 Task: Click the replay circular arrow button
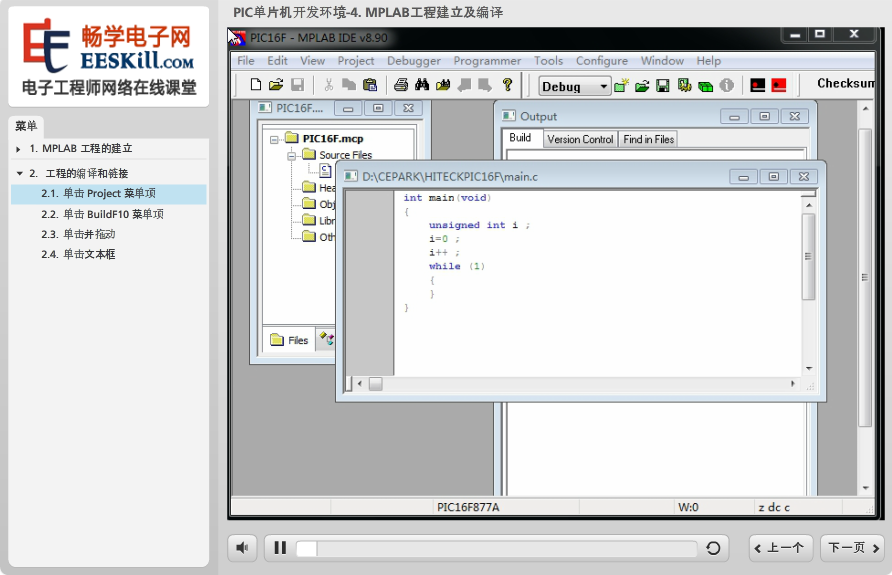pyautogui.click(x=713, y=548)
